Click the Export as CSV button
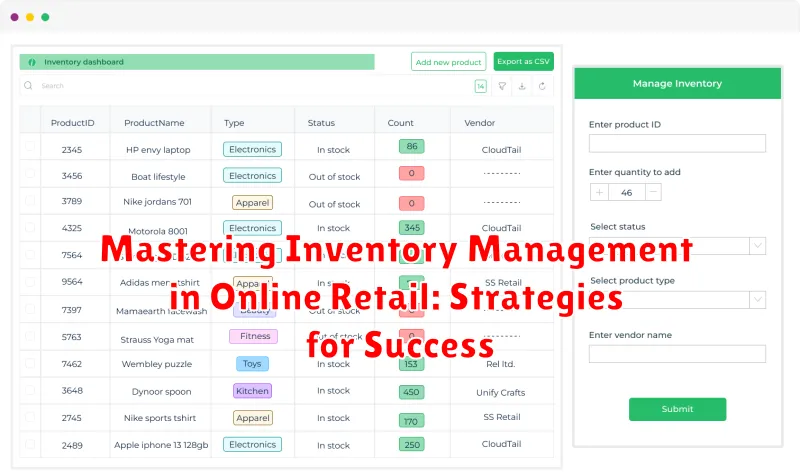The image size is (800, 476). [523, 62]
